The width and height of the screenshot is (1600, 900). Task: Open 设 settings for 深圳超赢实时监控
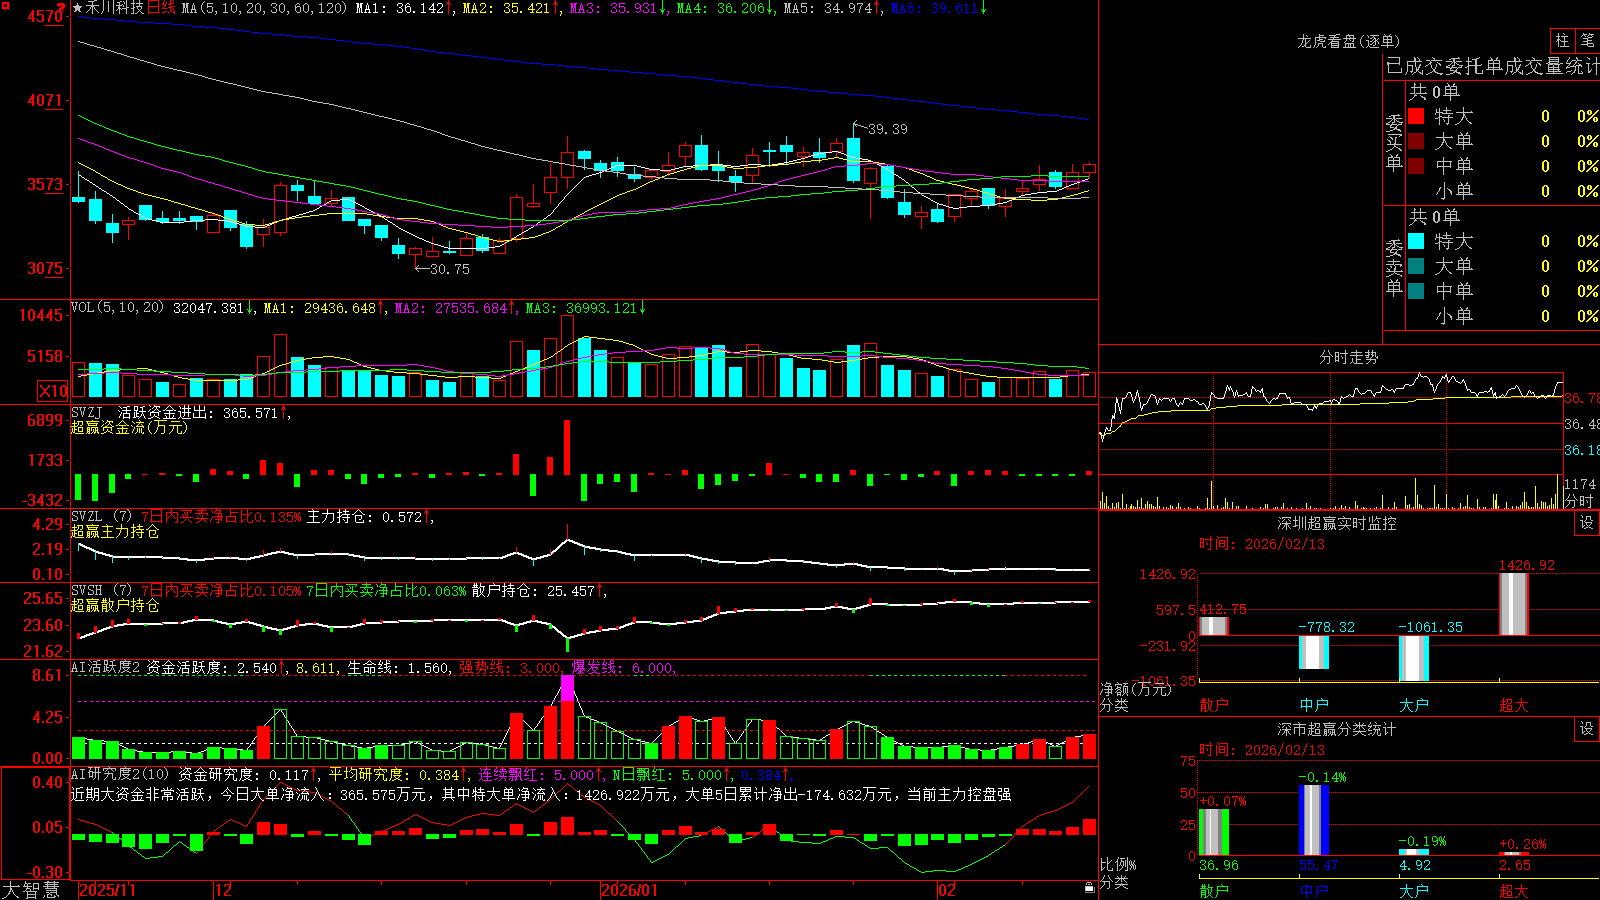click(1587, 523)
